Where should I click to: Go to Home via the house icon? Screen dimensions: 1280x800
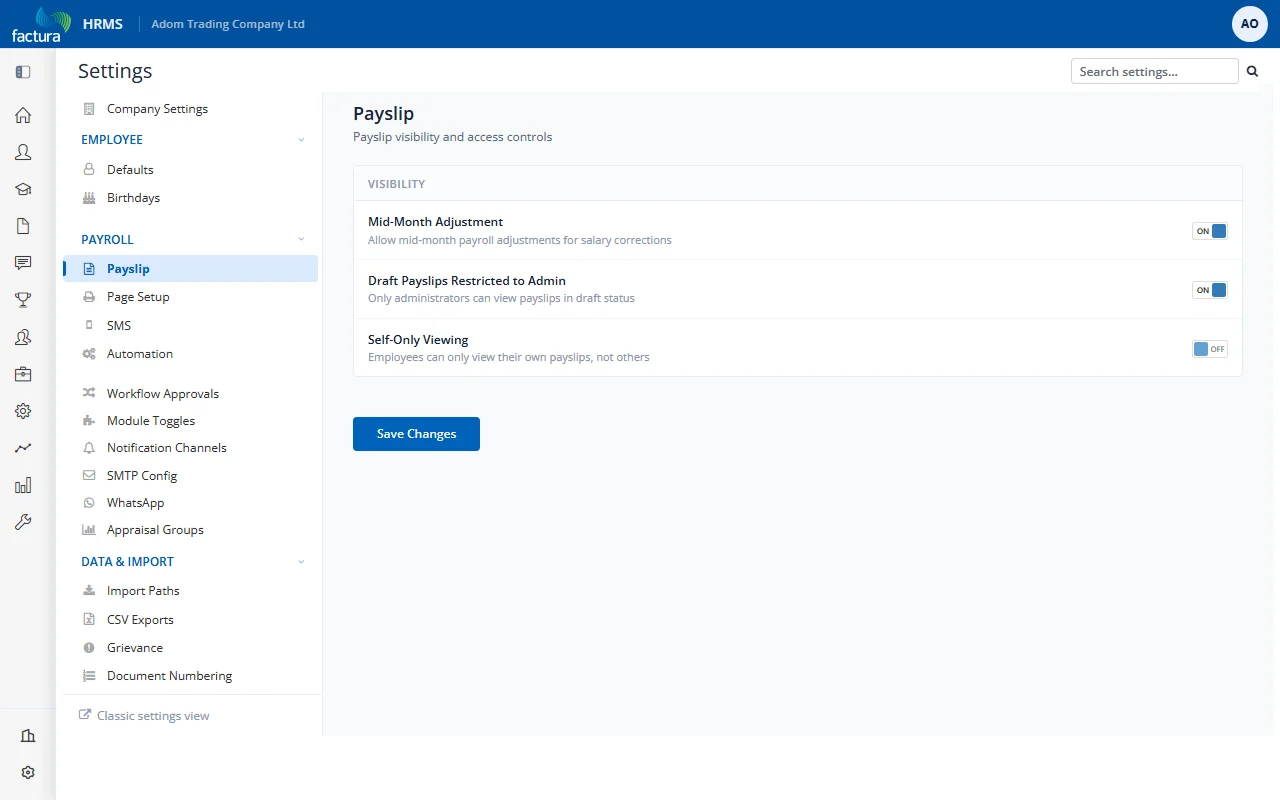coord(23,115)
